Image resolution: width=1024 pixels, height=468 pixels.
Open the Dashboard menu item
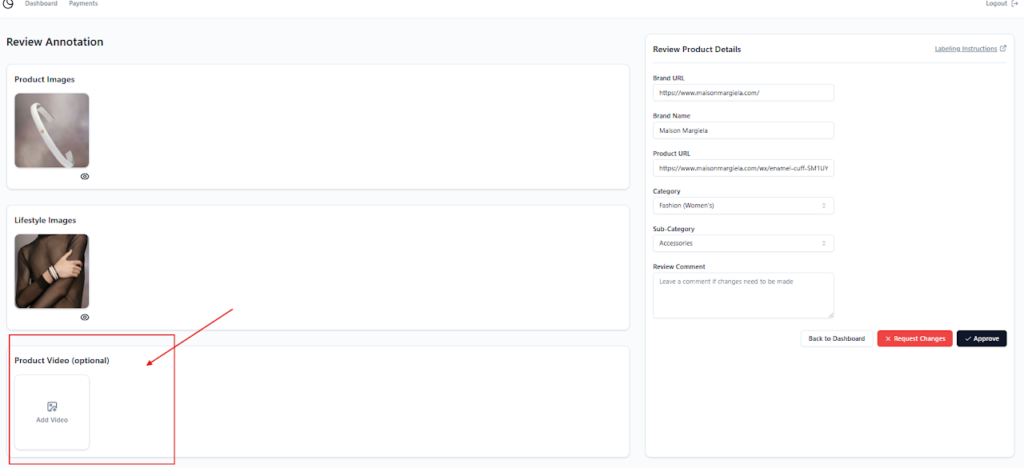tap(41, 4)
